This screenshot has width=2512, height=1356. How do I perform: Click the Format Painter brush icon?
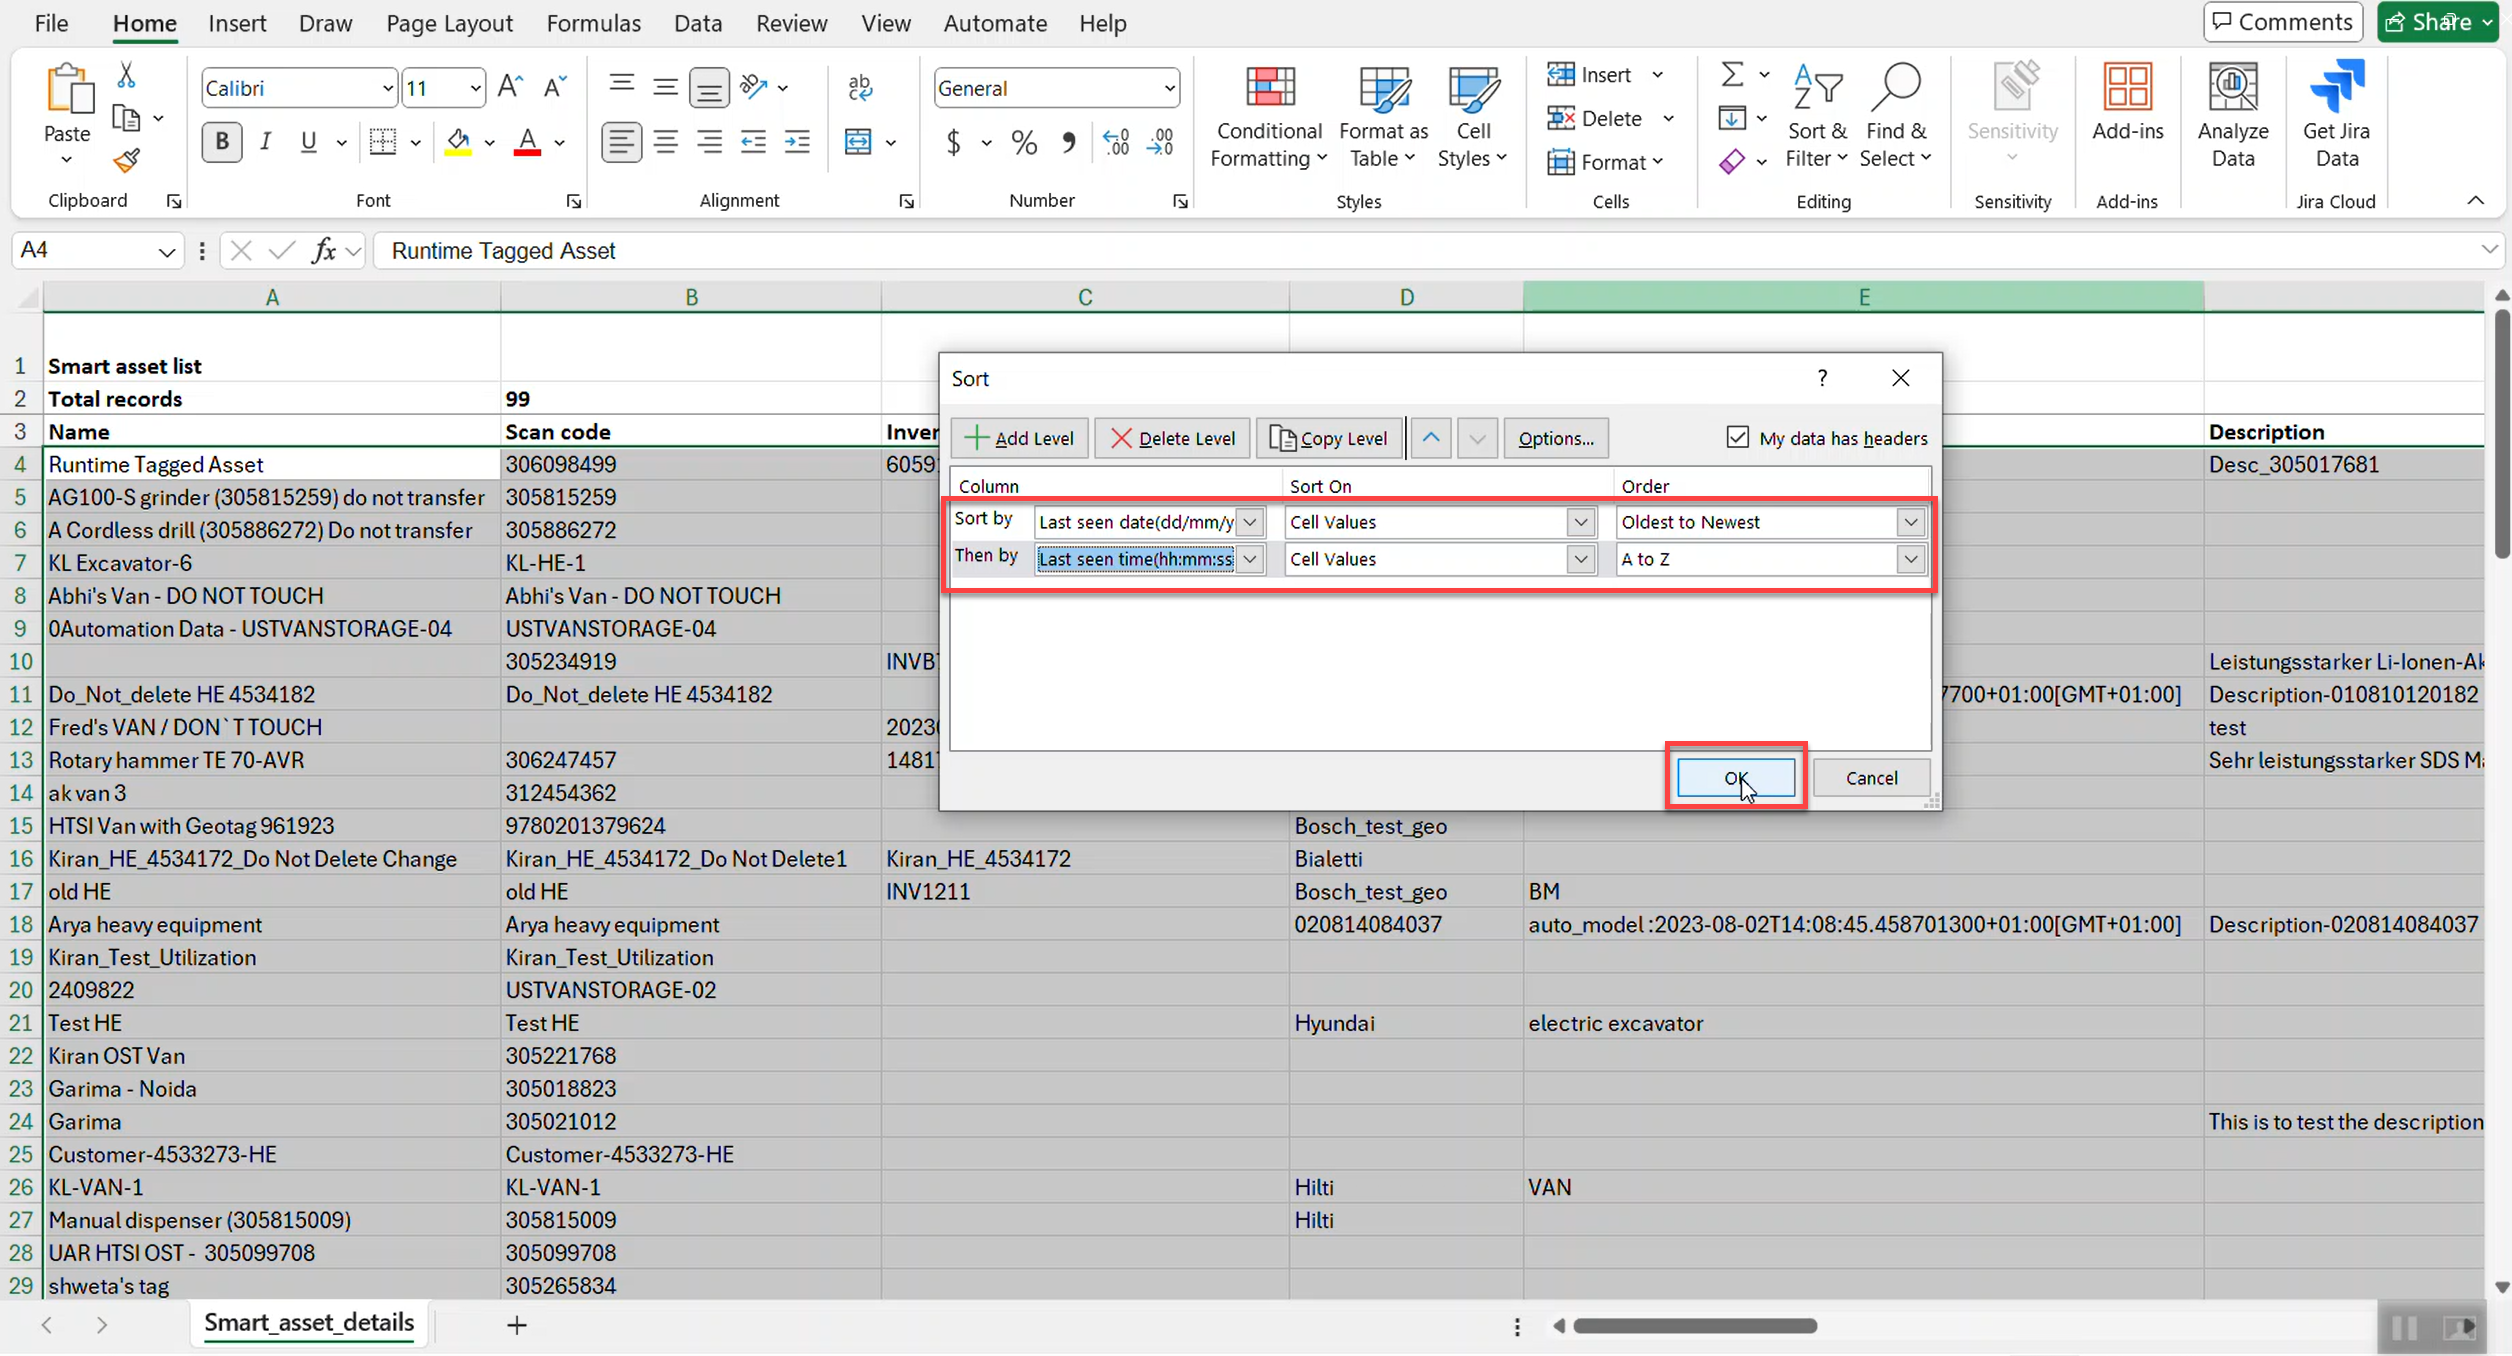coord(127,160)
